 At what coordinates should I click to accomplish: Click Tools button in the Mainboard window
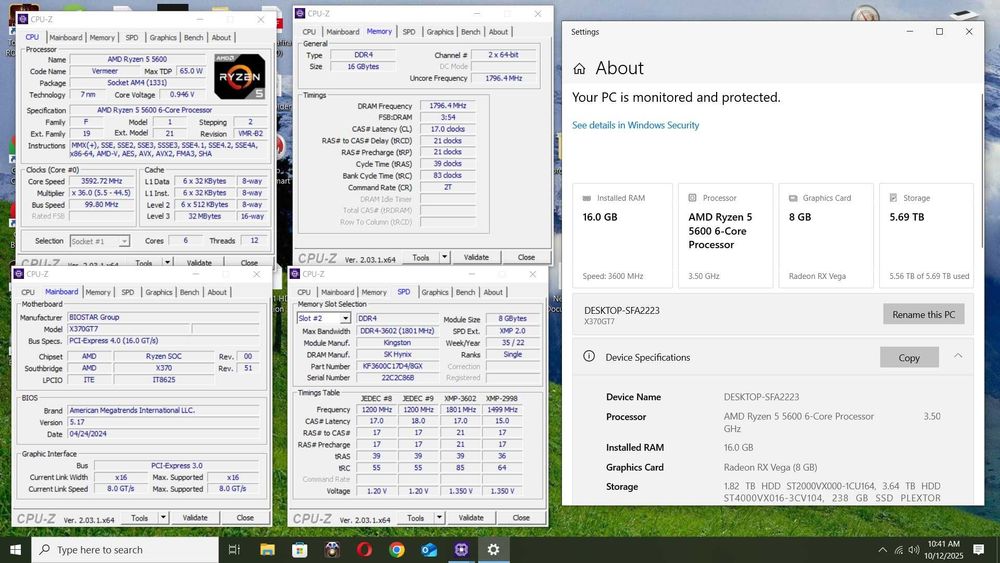[x=139, y=518]
